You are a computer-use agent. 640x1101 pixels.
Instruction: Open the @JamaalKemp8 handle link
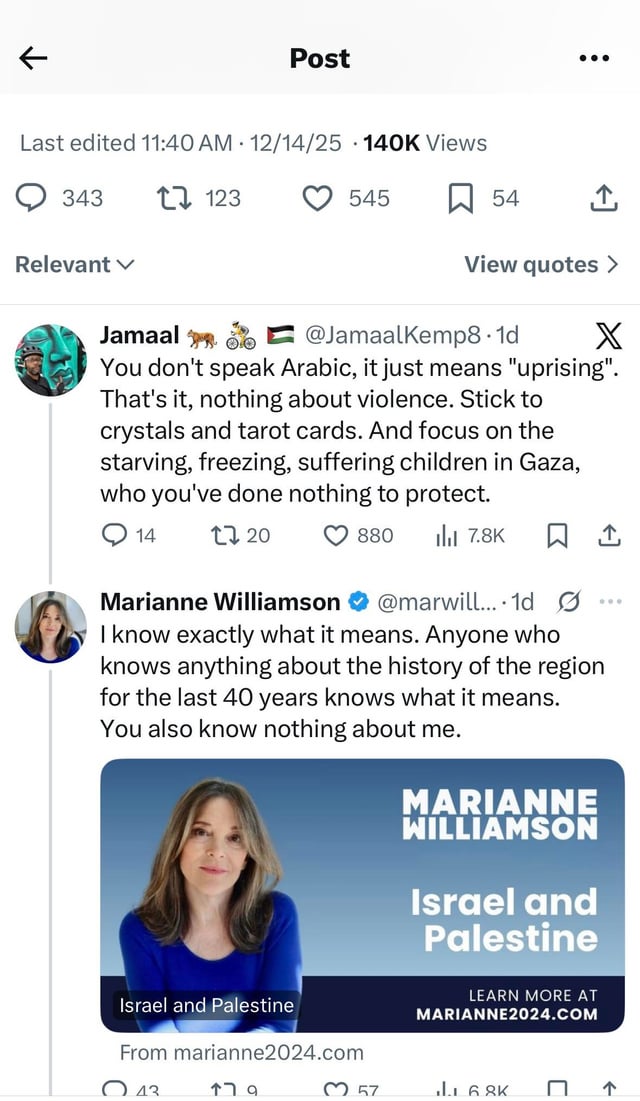pos(393,336)
